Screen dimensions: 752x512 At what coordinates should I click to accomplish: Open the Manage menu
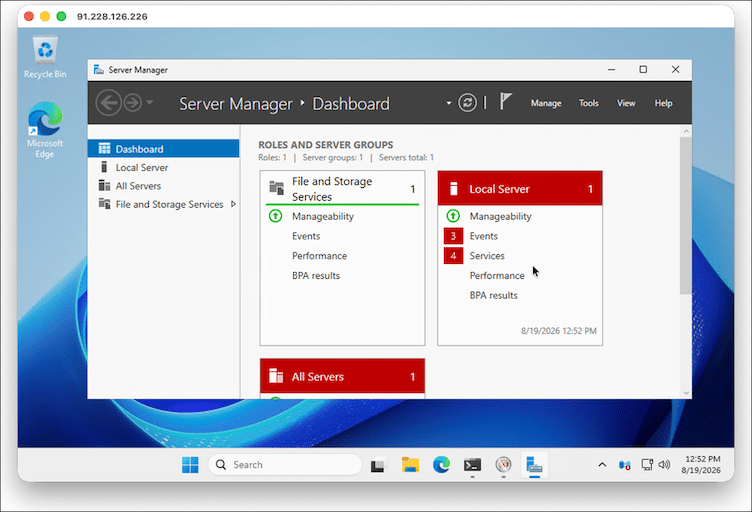click(546, 103)
